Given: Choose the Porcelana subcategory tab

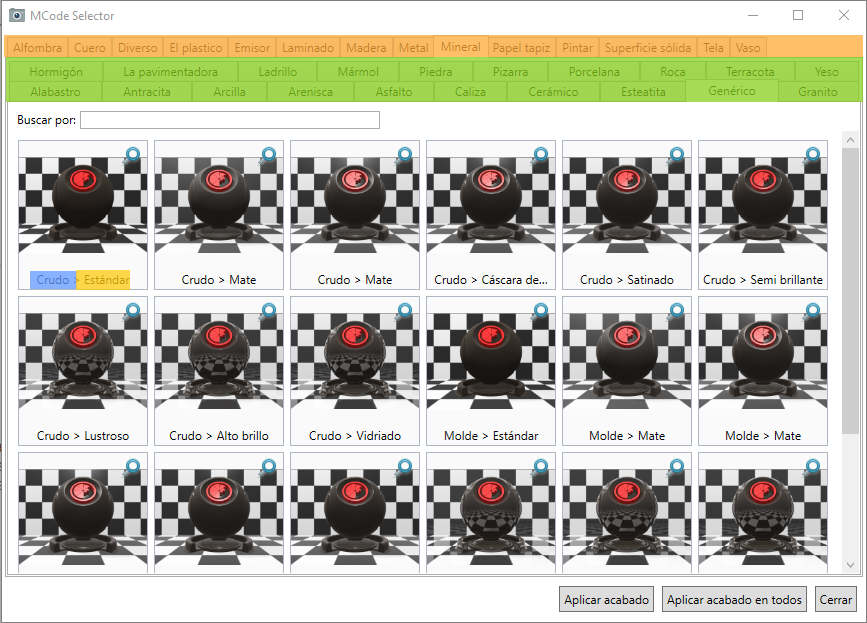Looking at the screenshot, I should tap(594, 72).
